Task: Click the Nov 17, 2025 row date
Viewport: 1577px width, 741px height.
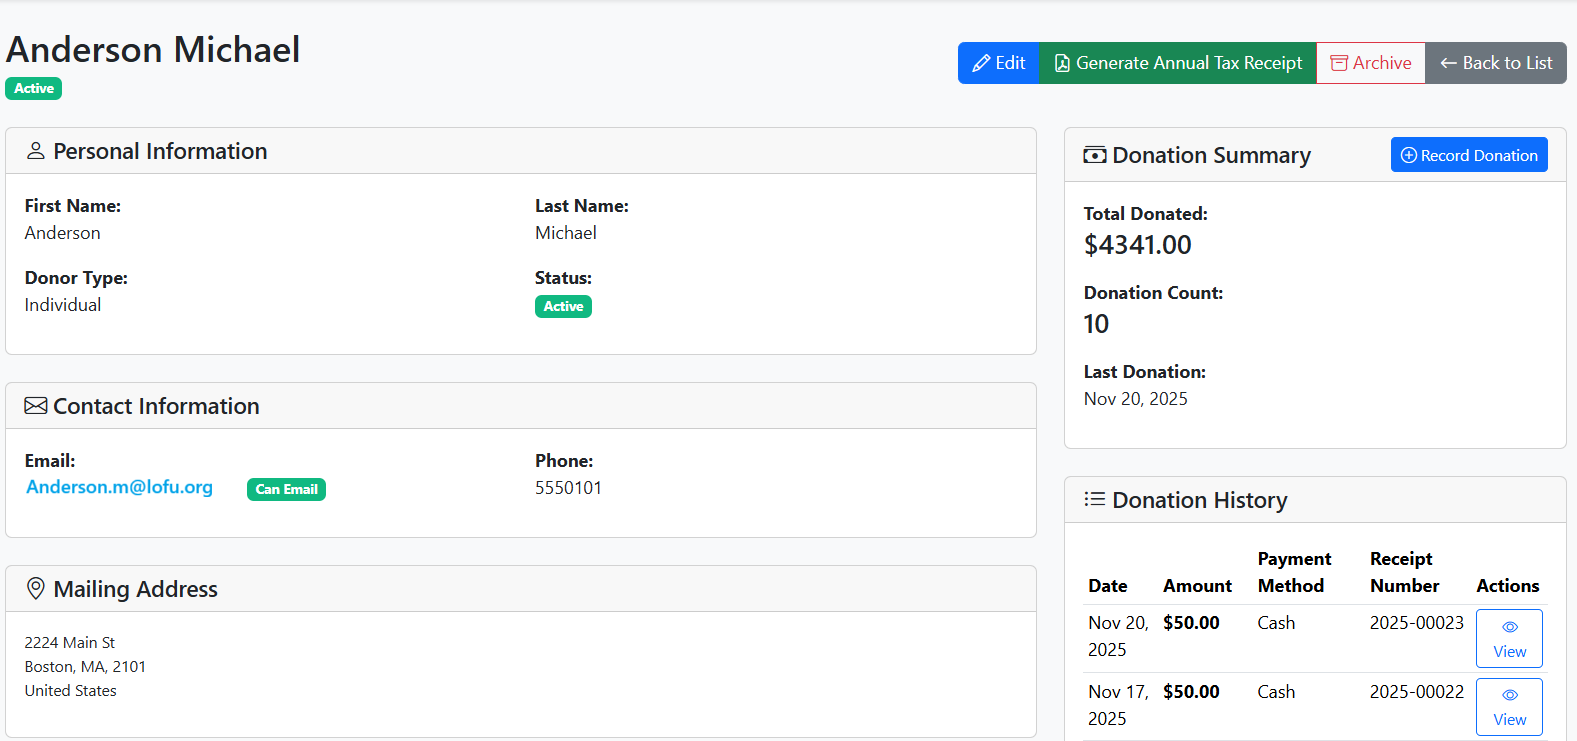Action: point(1118,705)
